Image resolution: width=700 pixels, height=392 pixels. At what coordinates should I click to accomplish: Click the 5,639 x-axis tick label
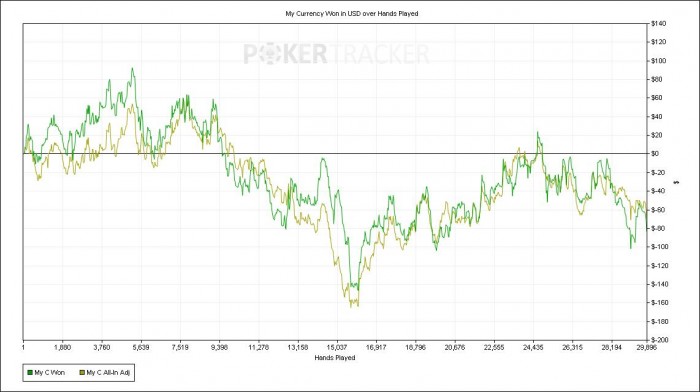(141, 347)
